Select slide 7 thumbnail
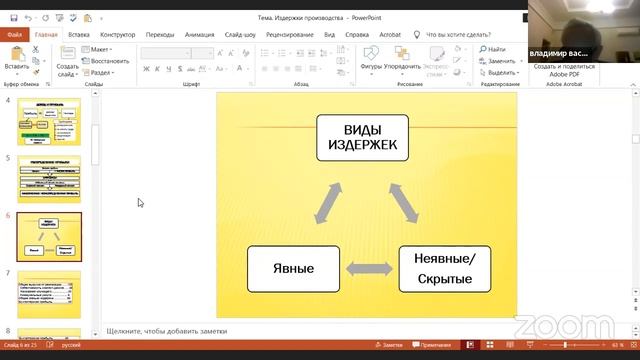 click(x=49, y=295)
